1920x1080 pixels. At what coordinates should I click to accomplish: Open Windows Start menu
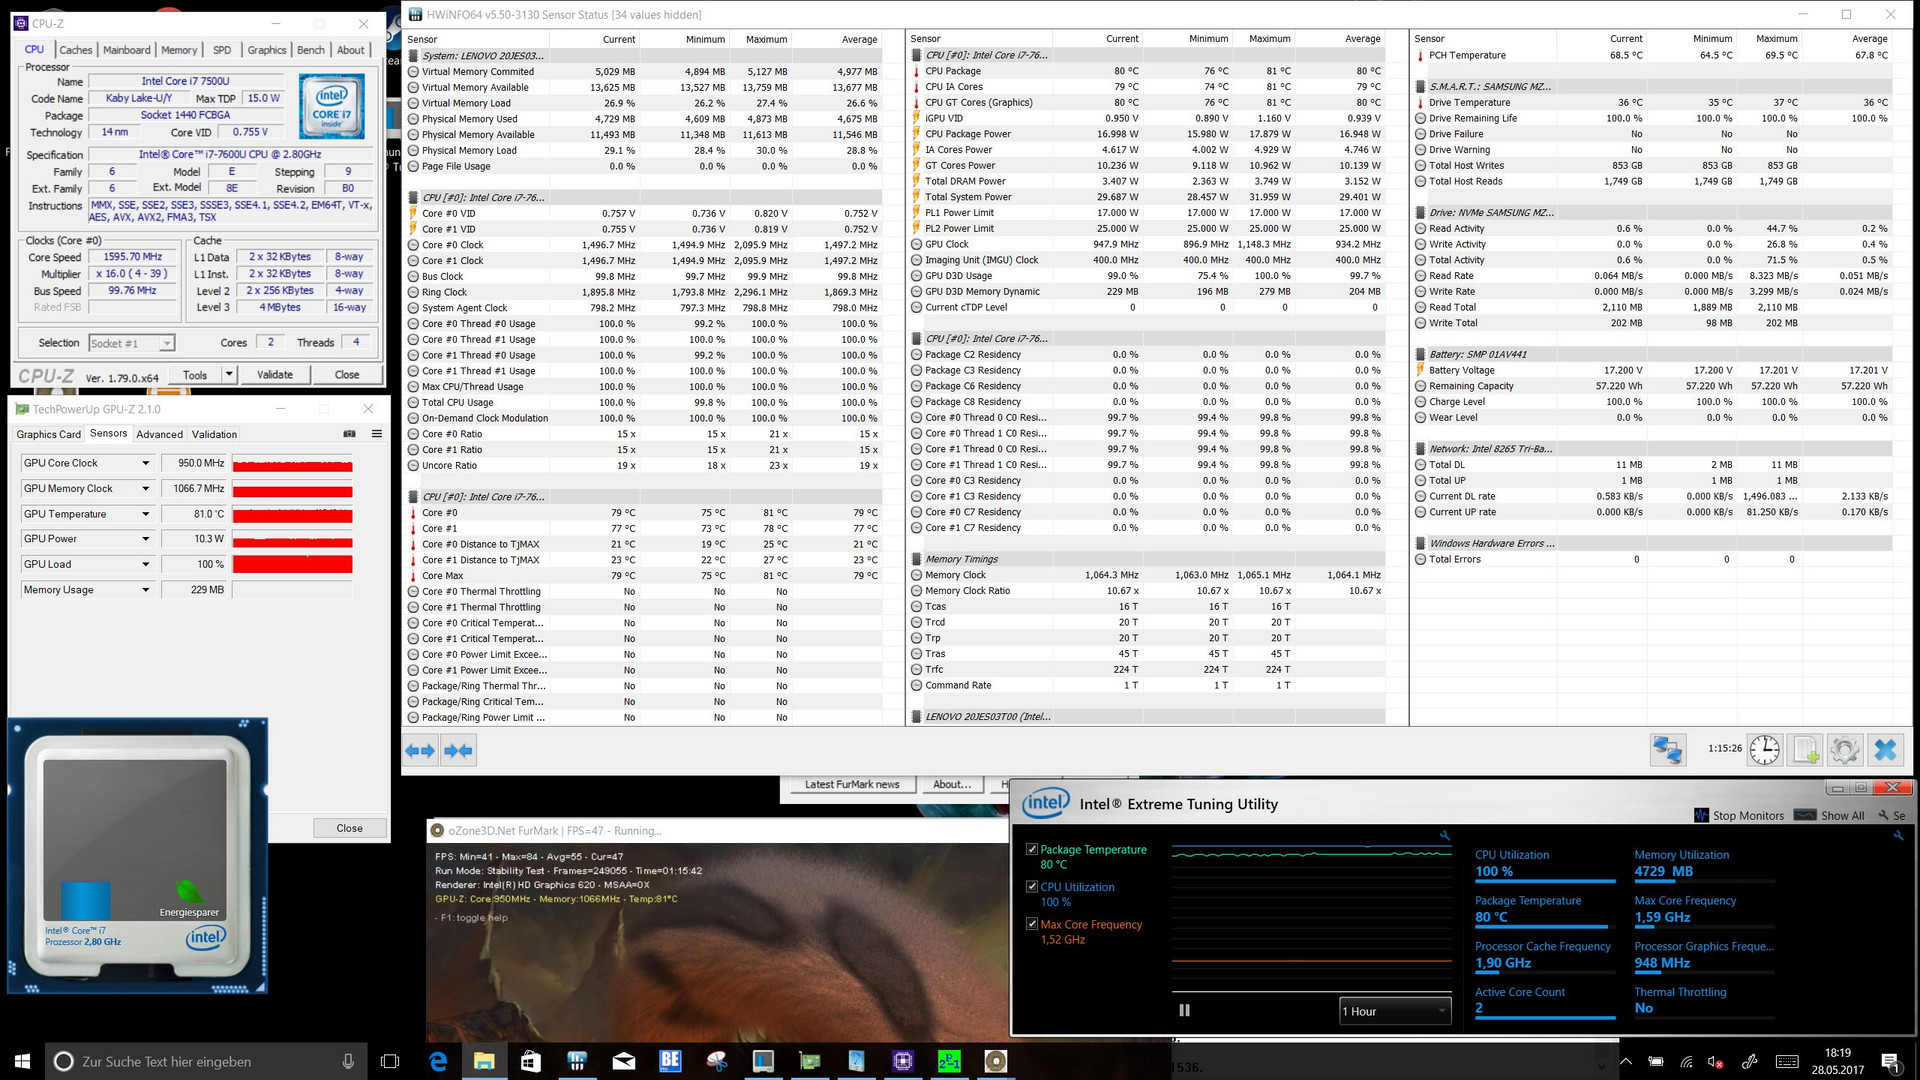point(22,1061)
